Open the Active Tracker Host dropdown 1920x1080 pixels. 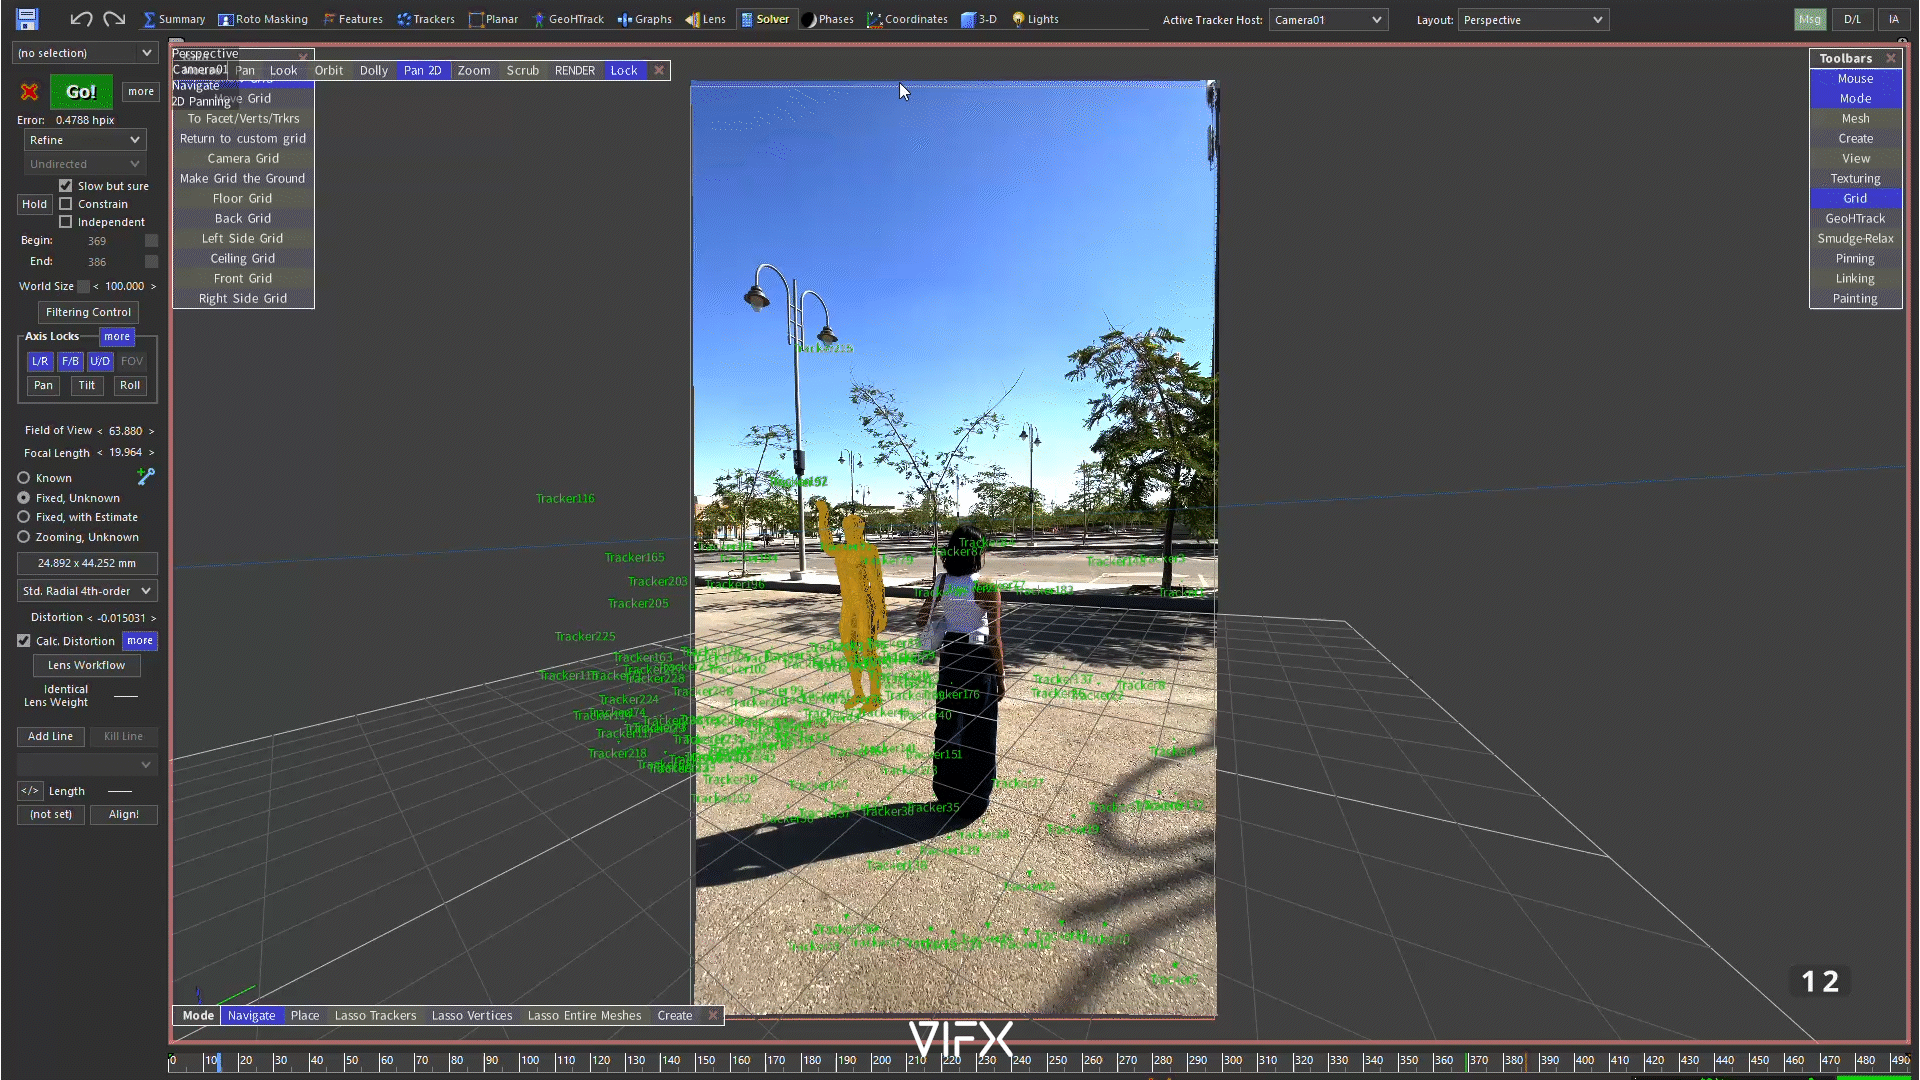(1328, 20)
